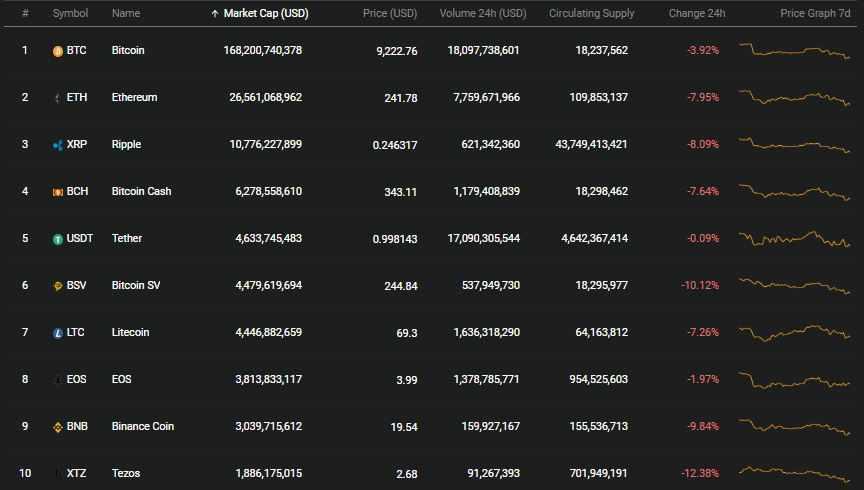Select the Tezos row name
Screen dimensions: 864x490
[126, 473]
